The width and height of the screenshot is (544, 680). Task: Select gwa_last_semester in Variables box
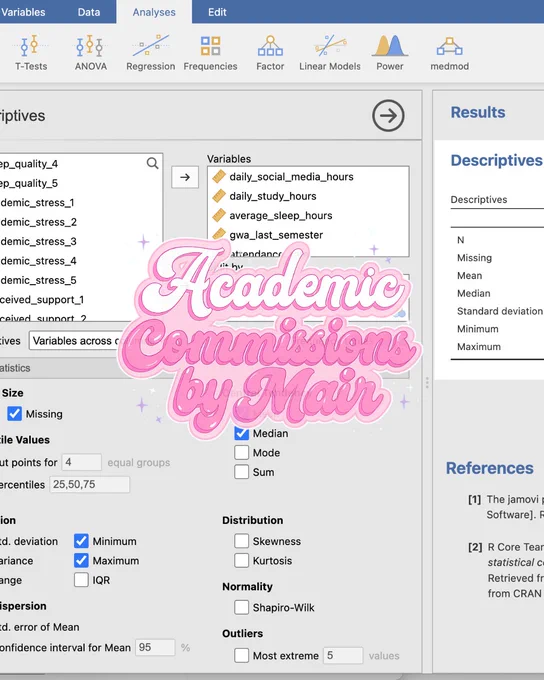[x=308, y=235]
